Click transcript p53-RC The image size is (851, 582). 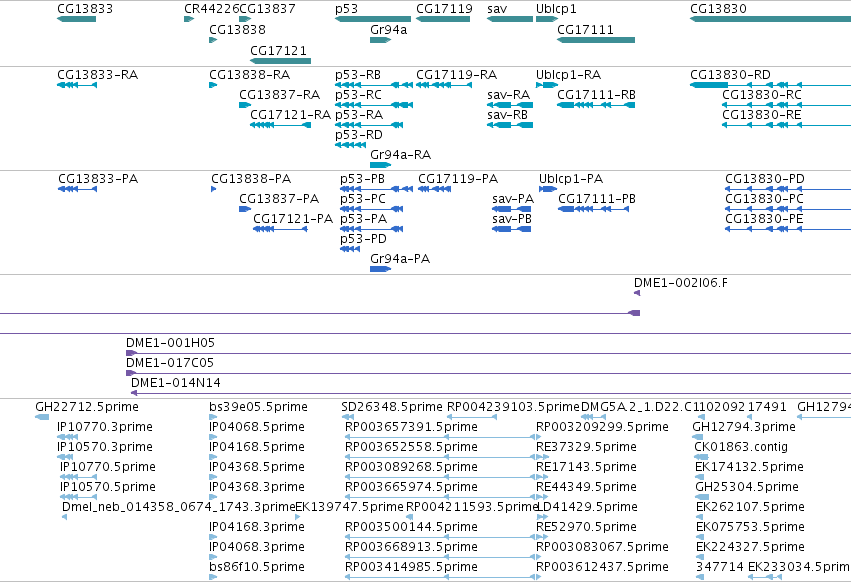pyautogui.click(x=374, y=105)
